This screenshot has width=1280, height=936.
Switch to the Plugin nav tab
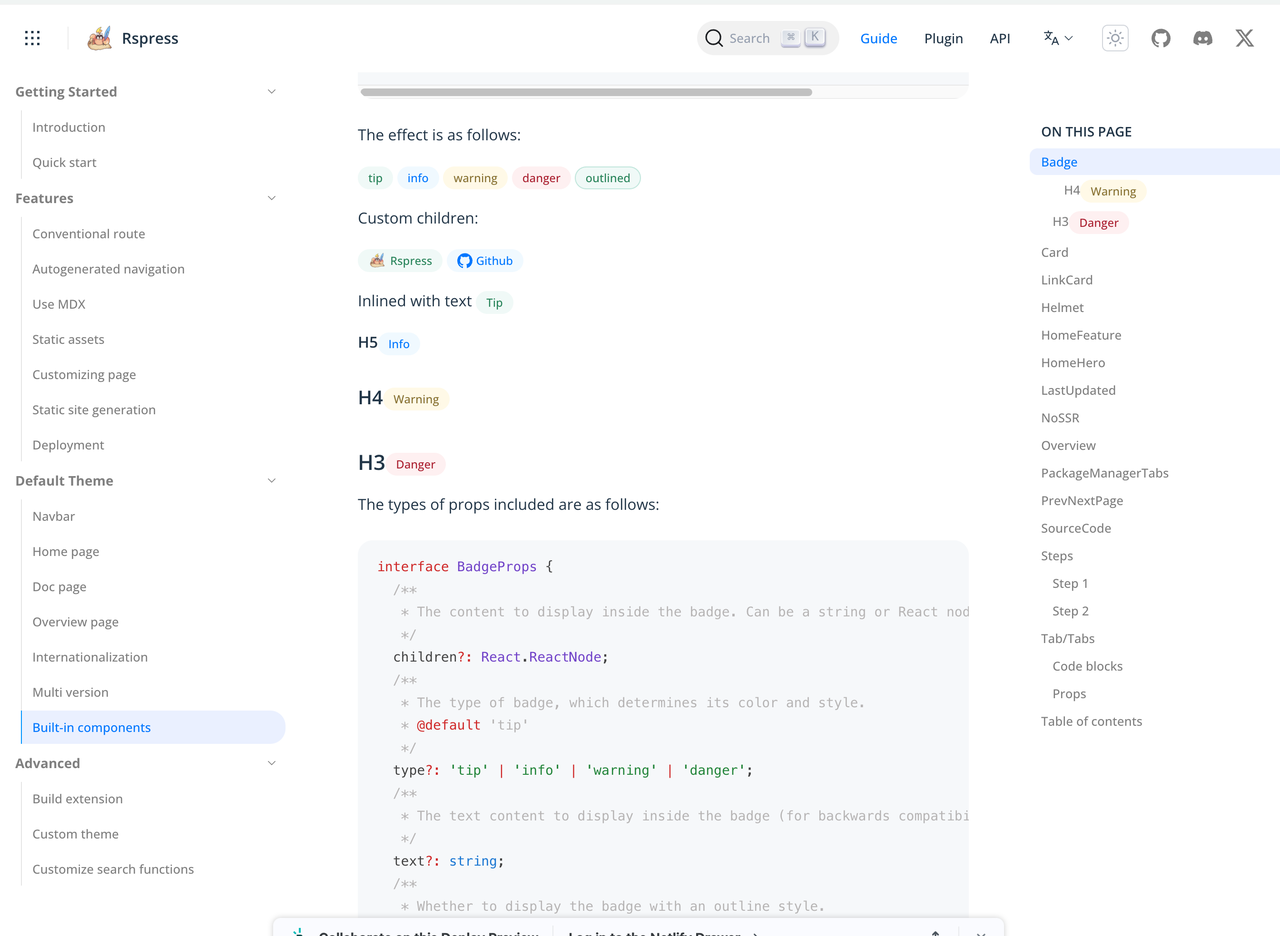click(x=943, y=38)
